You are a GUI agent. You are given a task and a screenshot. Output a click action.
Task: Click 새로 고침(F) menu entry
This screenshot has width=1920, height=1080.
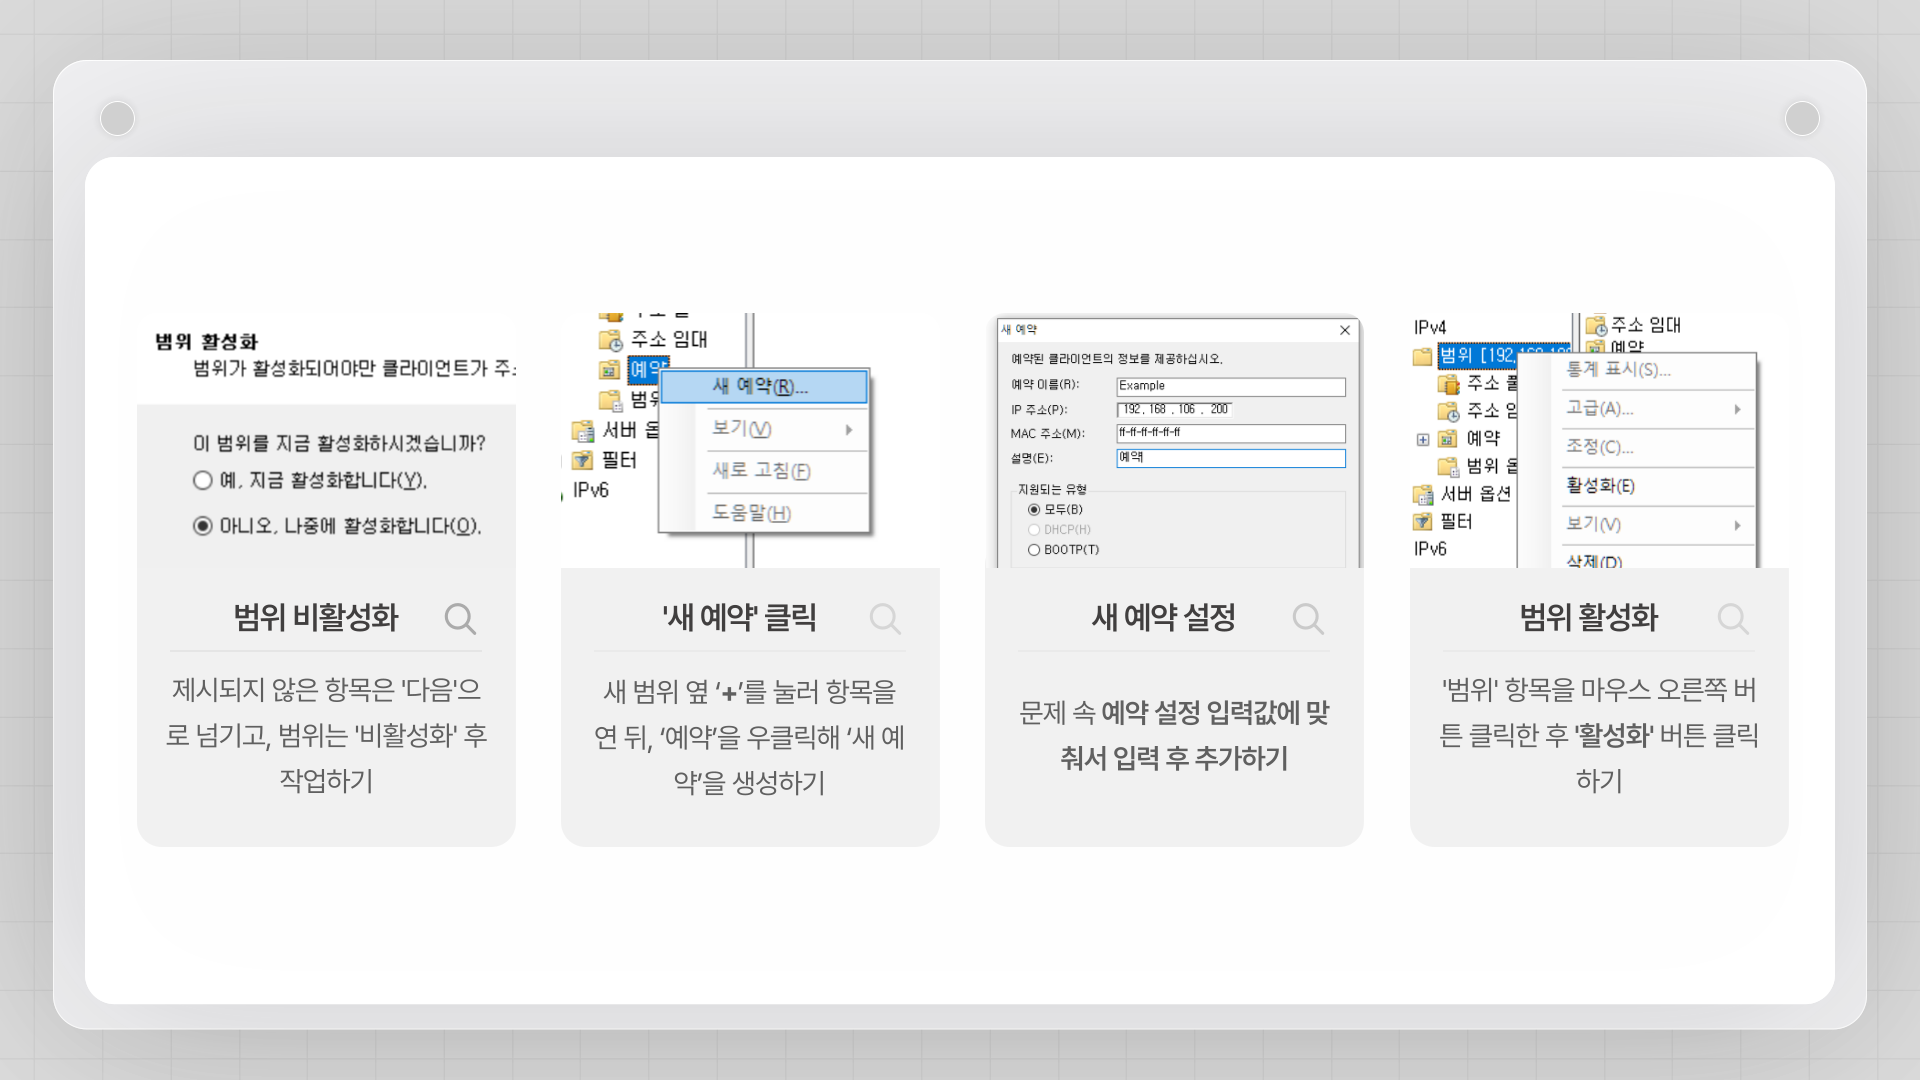click(762, 471)
